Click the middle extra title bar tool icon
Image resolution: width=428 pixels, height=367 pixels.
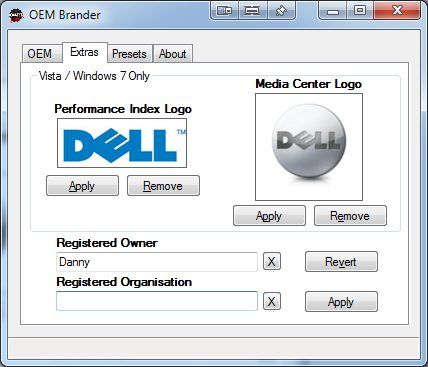[252, 11]
